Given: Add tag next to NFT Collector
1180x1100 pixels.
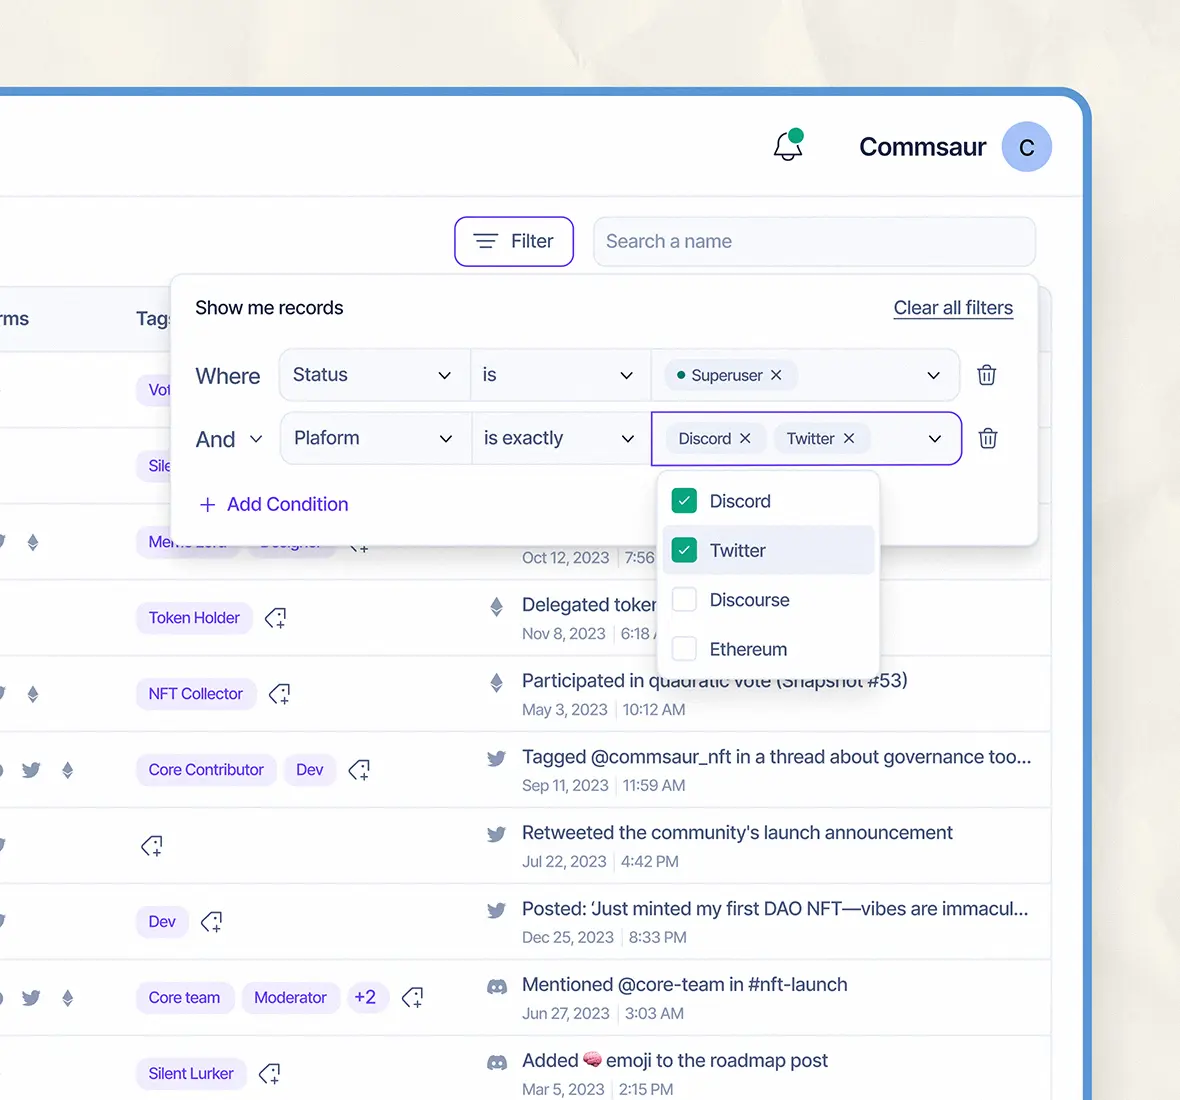Looking at the screenshot, I should tap(280, 694).
